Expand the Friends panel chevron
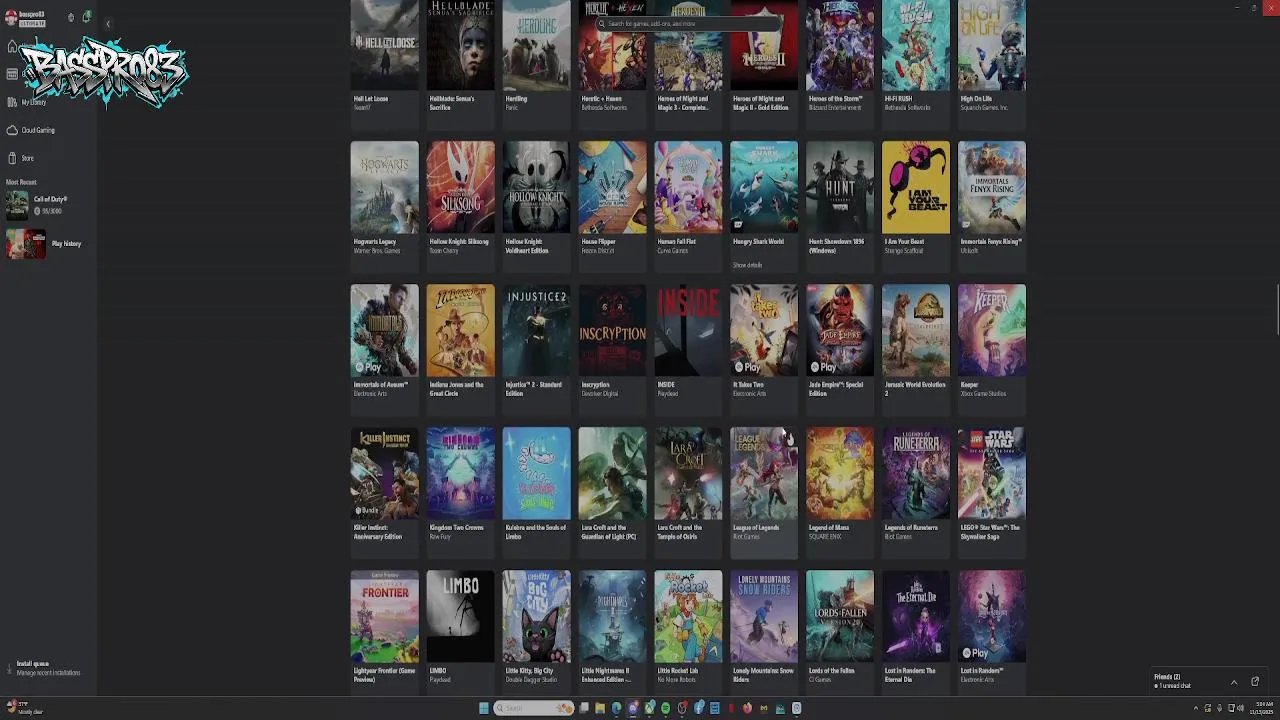This screenshot has height=720, width=1280. (x=1234, y=682)
